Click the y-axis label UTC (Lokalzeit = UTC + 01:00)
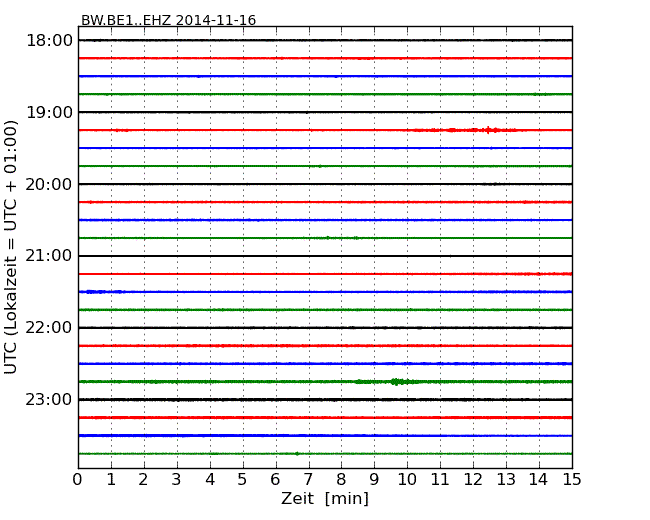The height and width of the screenshot is (520, 650). point(11,247)
